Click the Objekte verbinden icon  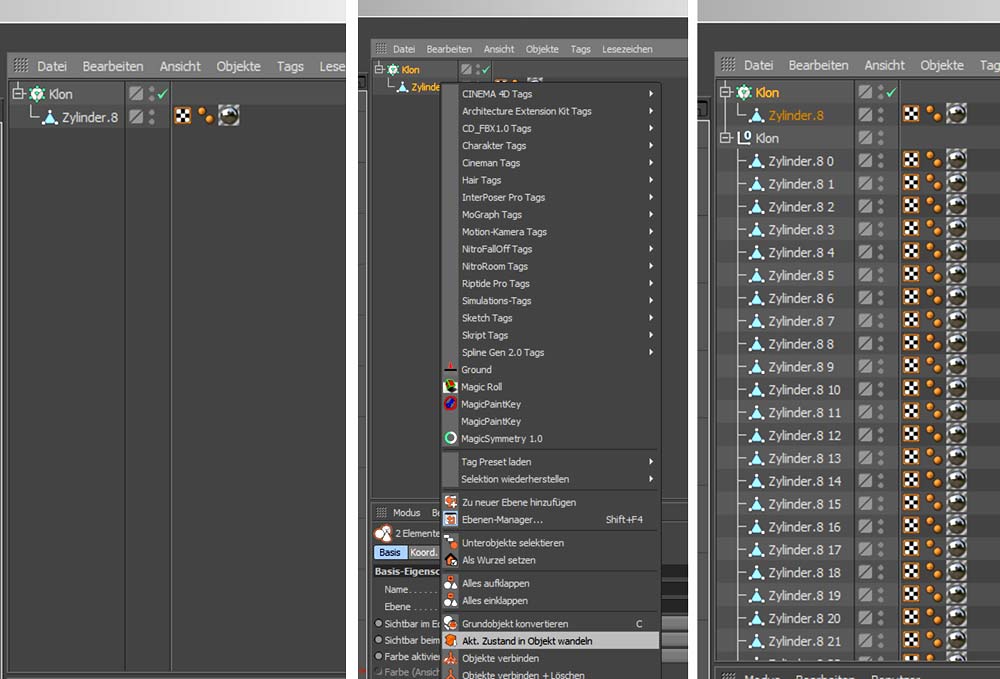[x=450, y=658]
